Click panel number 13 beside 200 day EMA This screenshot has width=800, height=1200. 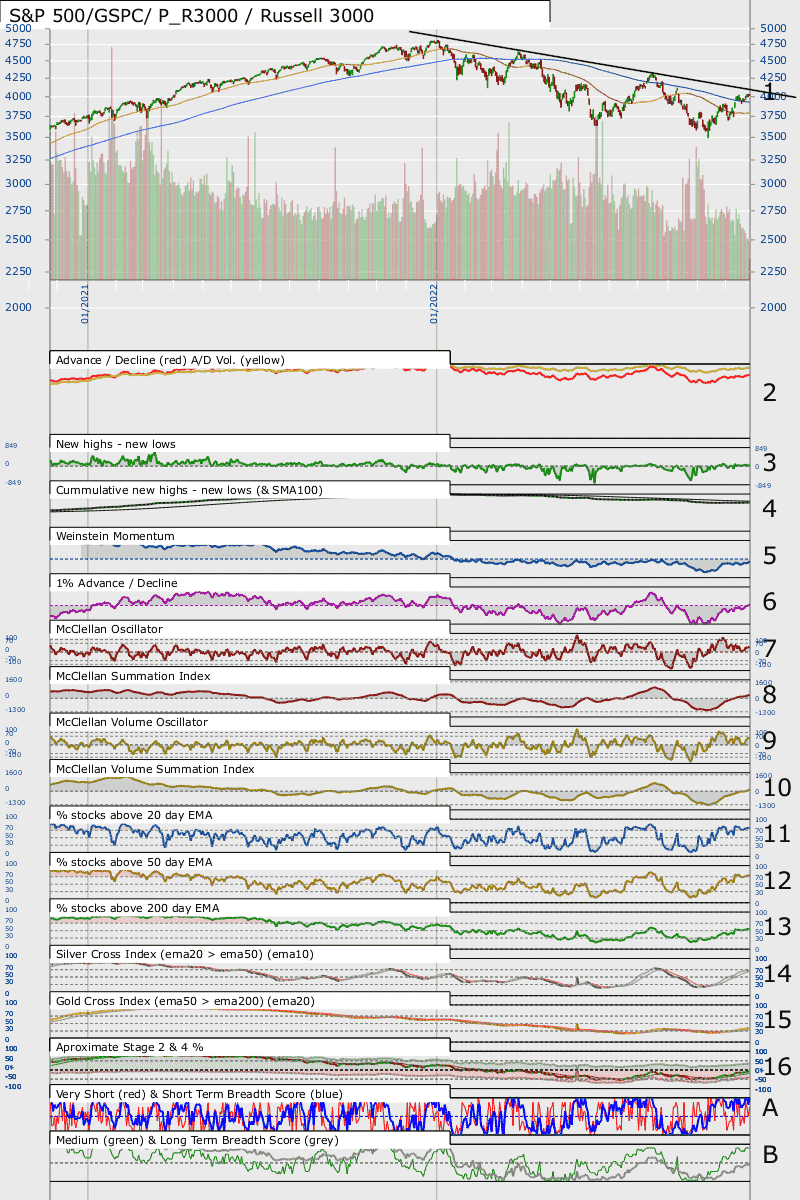coord(777,927)
